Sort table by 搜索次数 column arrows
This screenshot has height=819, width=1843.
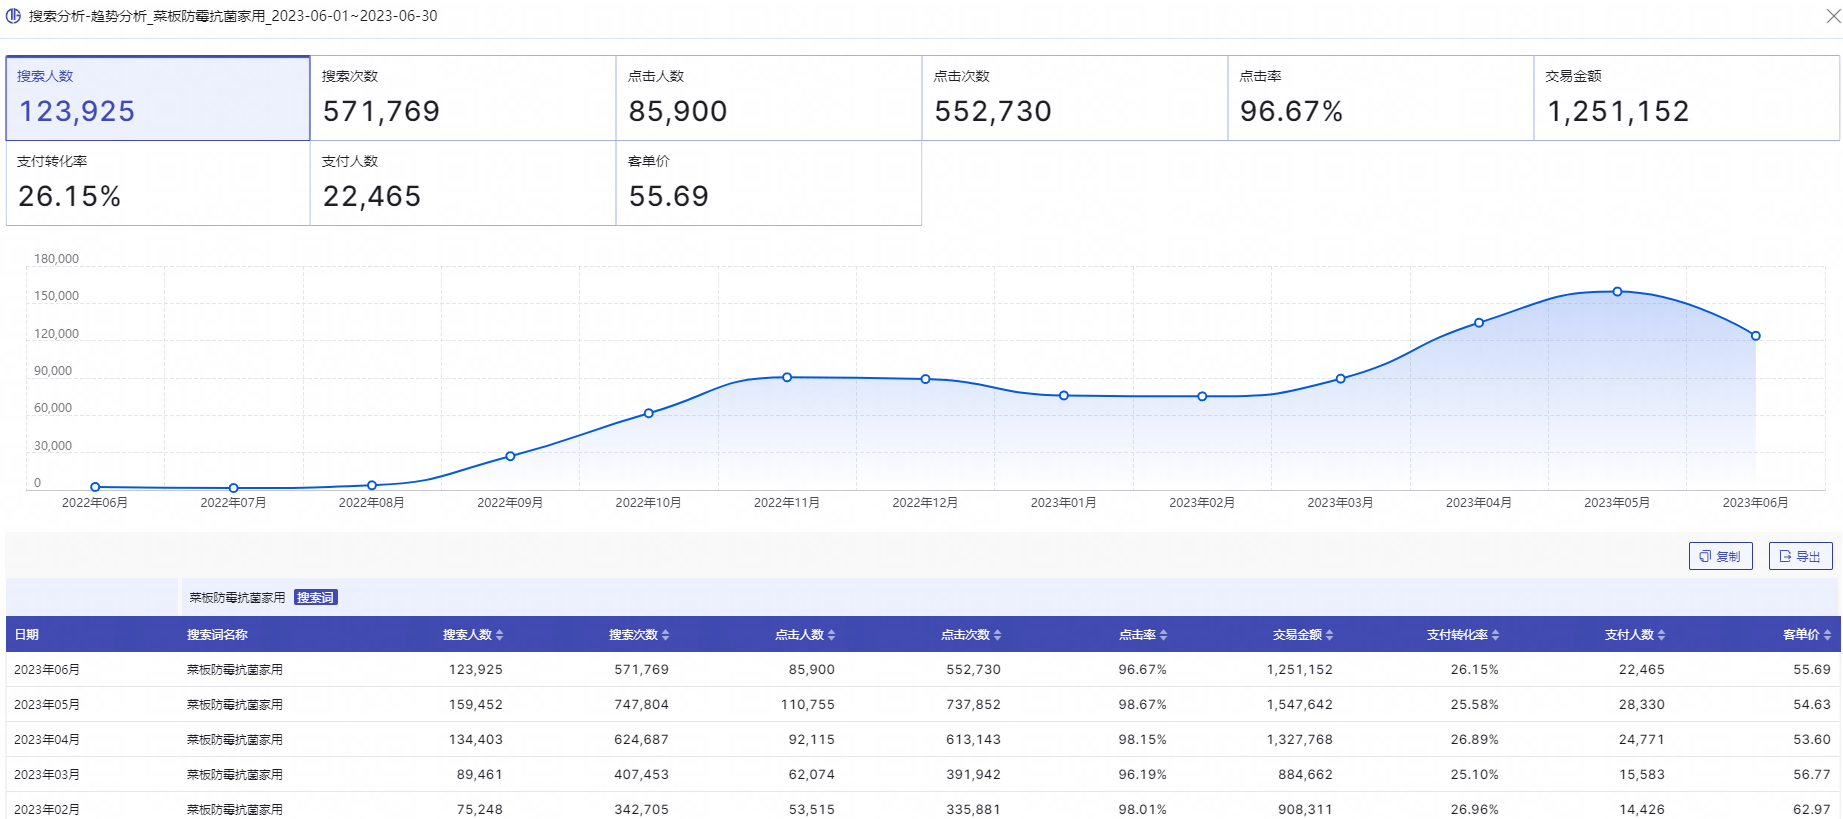pos(665,635)
